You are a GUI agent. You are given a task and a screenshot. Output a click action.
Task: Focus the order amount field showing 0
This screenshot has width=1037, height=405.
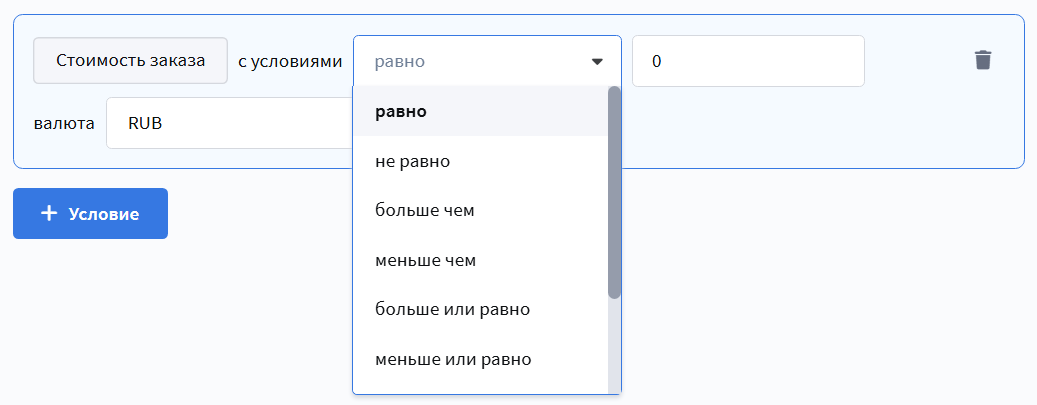(747, 62)
